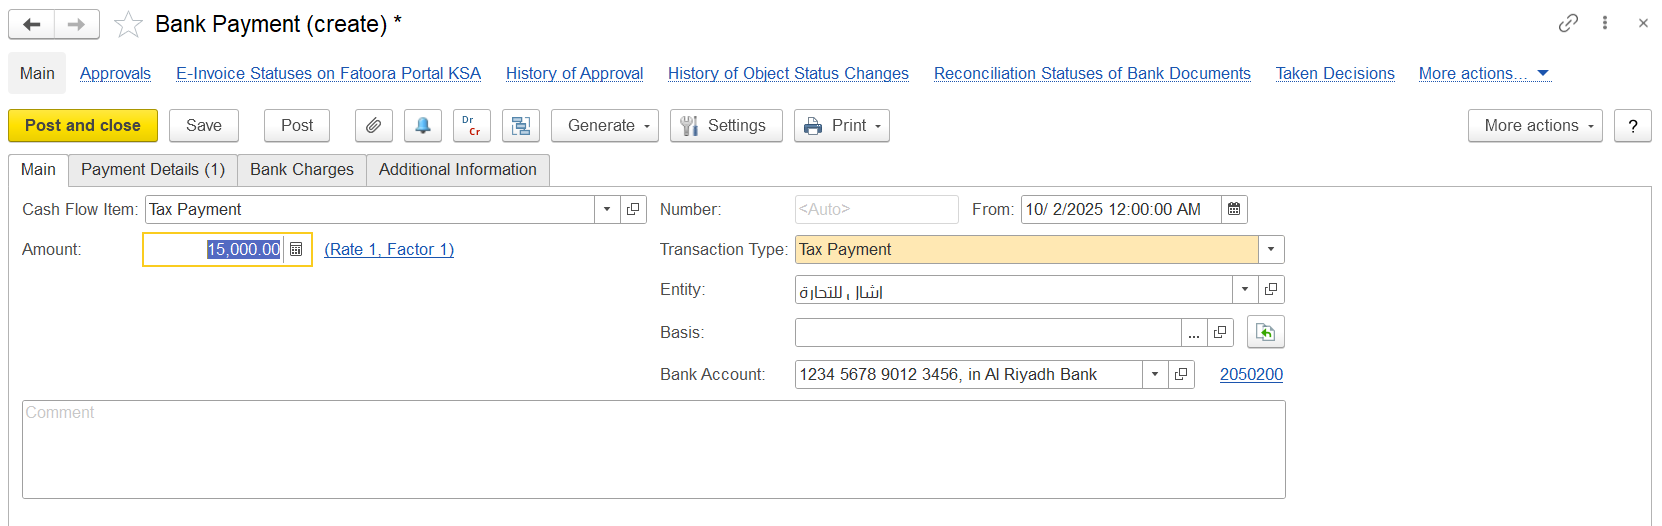Screen dimensions: 1662x526
Task: Expand the Entity dropdown list
Action: (1245, 290)
